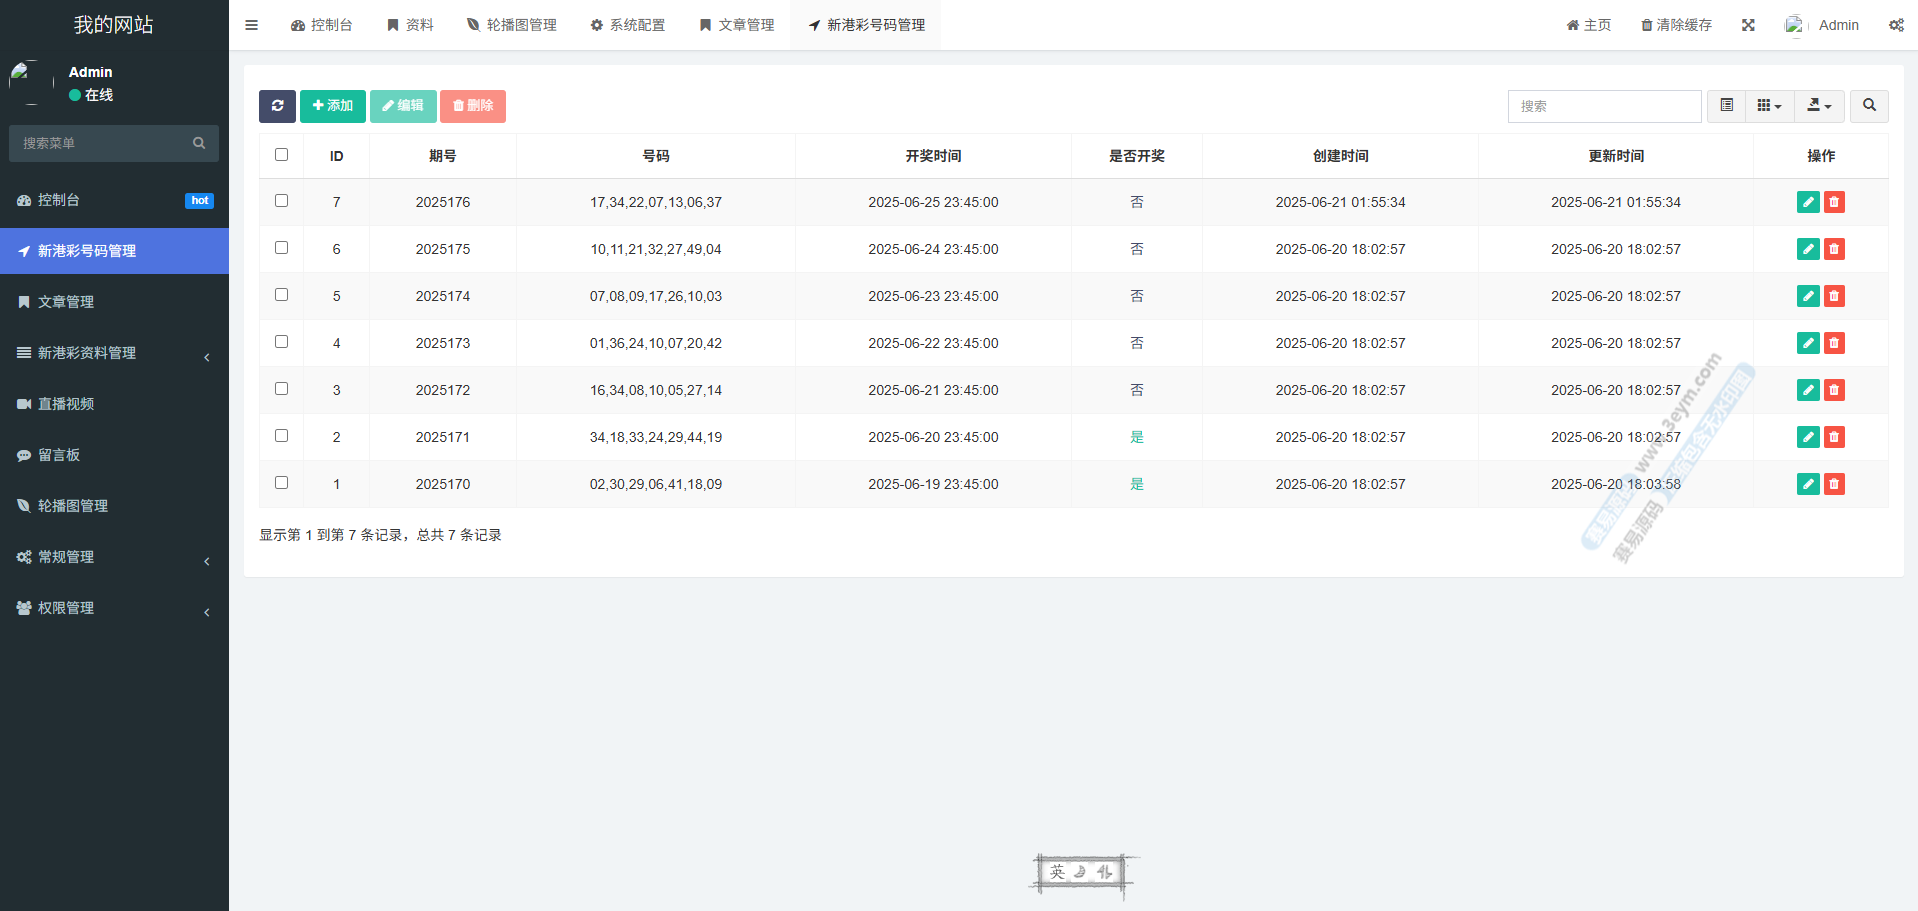Click the green edit icon for row 7
Viewport: 1918px width, 911px height.
[x=1807, y=202]
